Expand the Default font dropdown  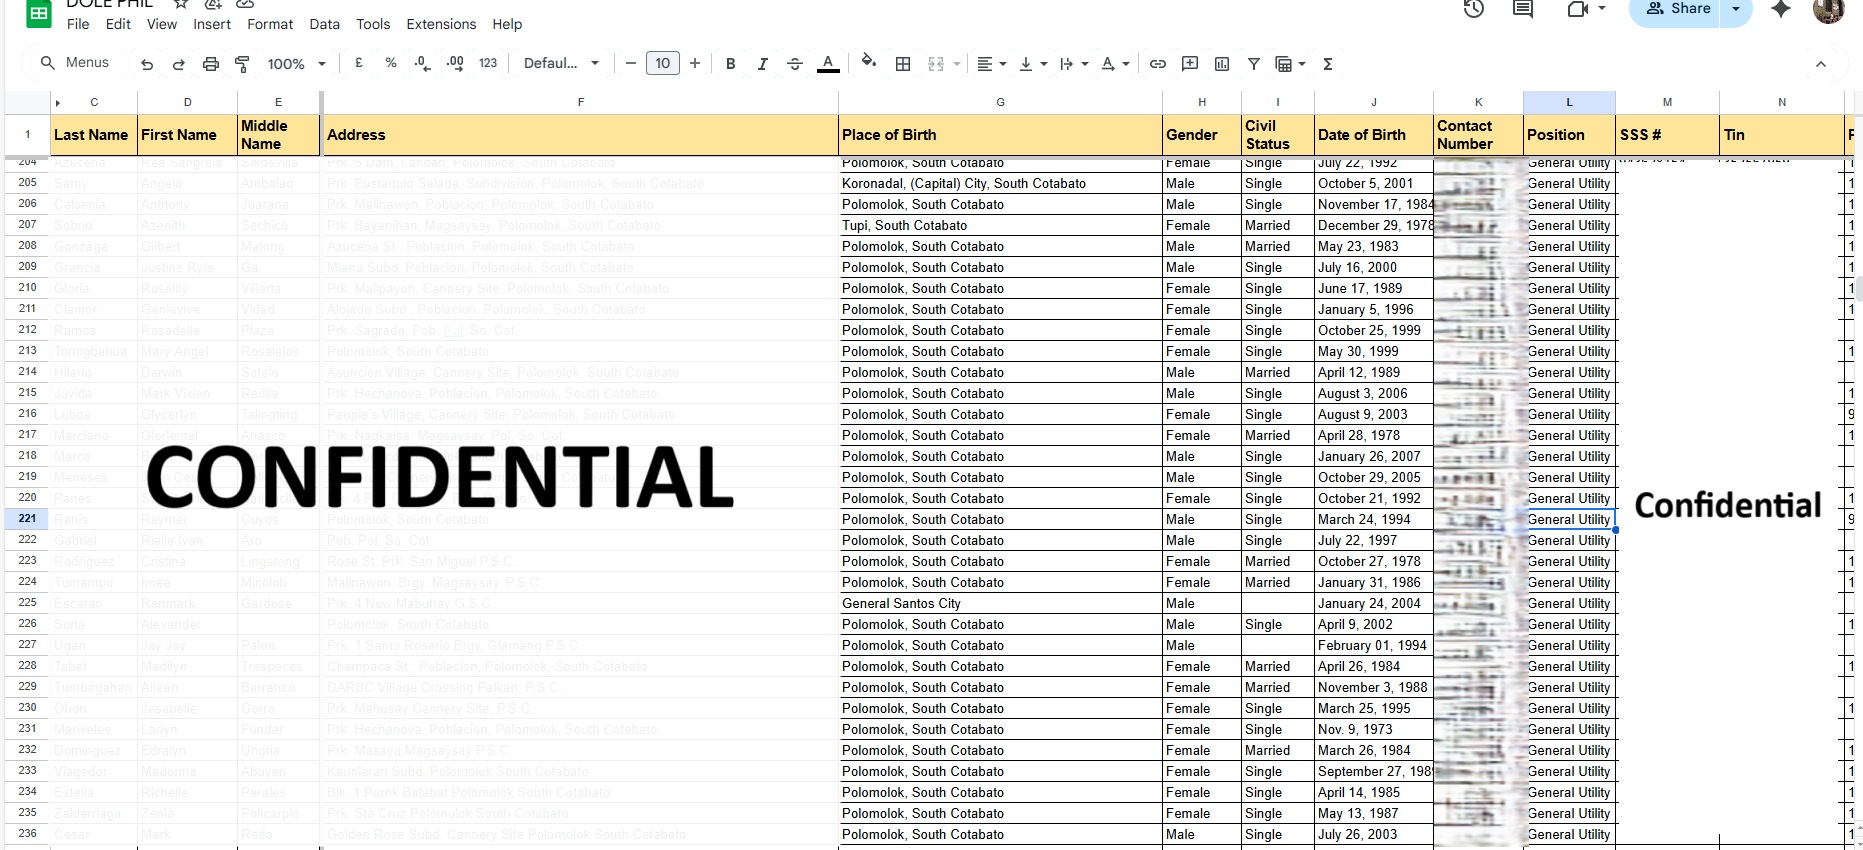(561, 63)
